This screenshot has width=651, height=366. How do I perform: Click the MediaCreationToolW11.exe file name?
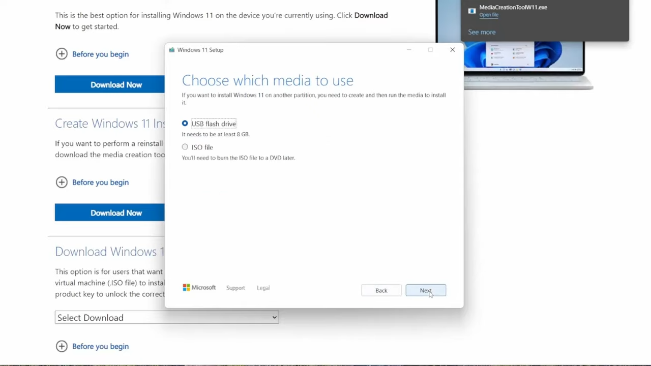513,7
